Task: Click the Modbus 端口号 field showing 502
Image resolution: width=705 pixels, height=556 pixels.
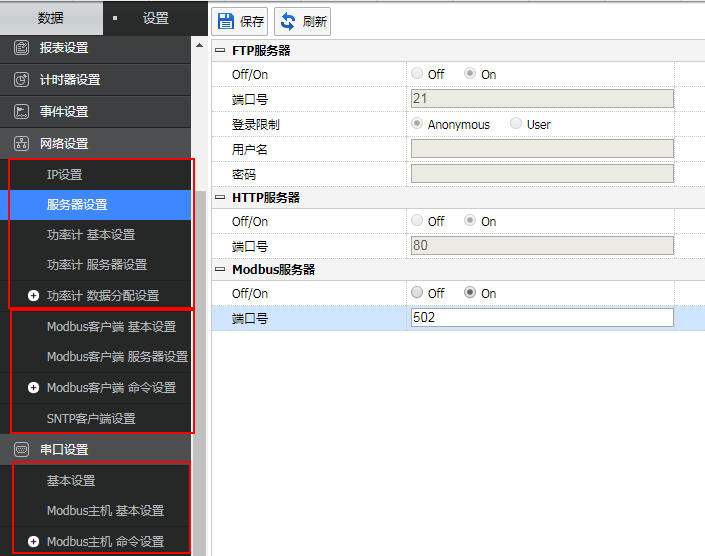Action: click(541, 318)
